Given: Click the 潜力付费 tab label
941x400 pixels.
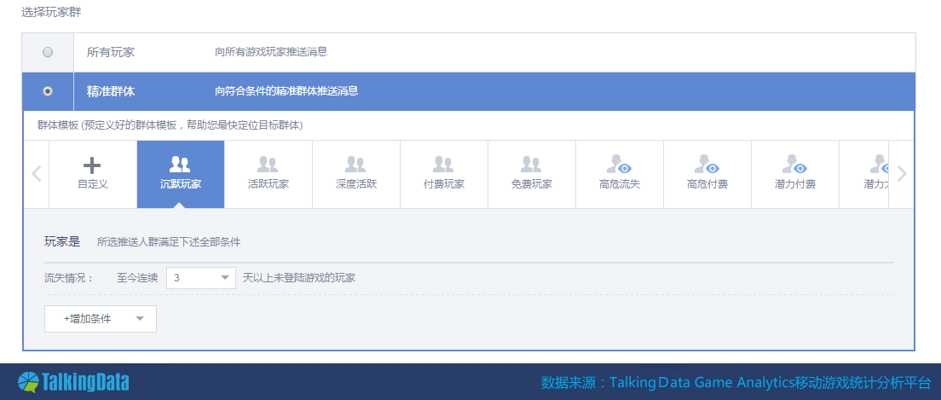Looking at the screenshot, I should click(795, 184).
